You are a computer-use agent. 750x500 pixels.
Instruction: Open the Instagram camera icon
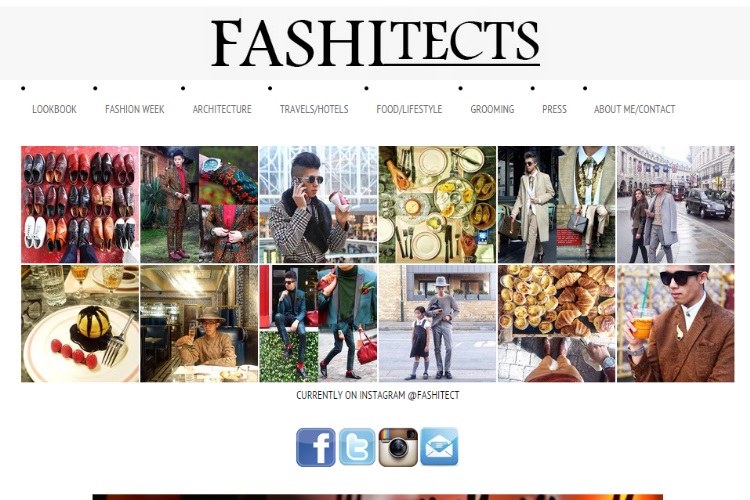(x=398, y=447)
